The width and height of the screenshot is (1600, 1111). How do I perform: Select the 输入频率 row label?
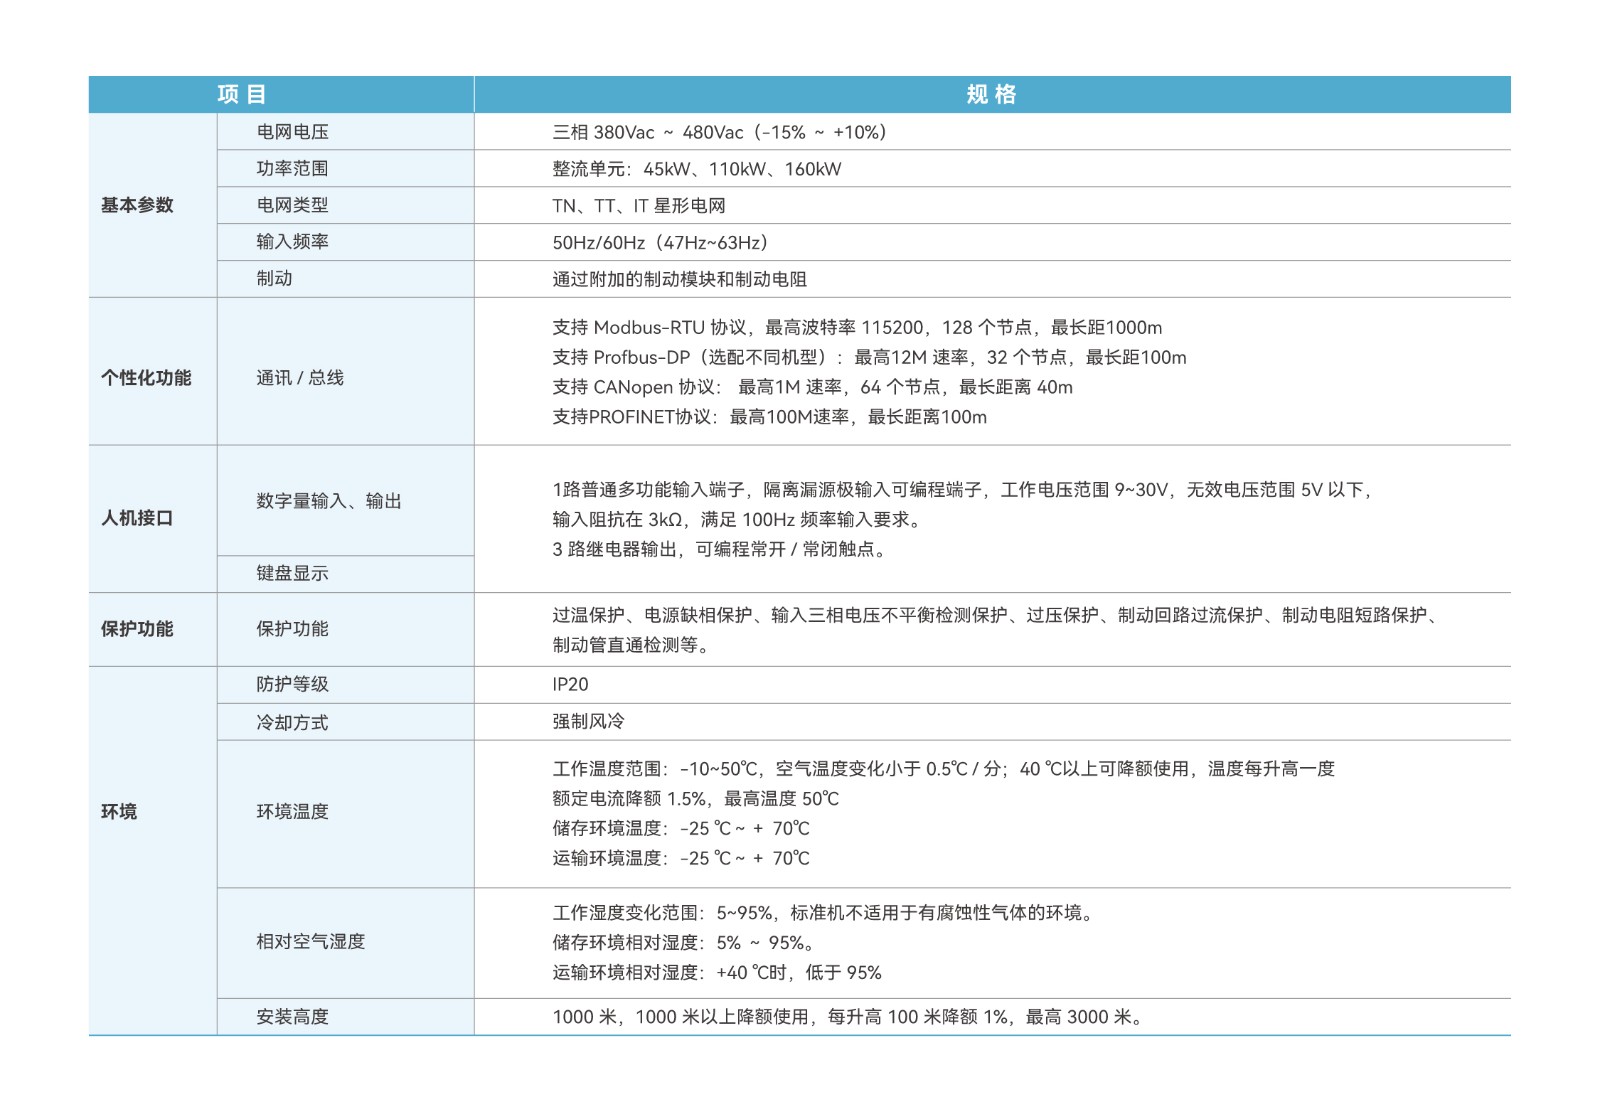pos(292,242)
